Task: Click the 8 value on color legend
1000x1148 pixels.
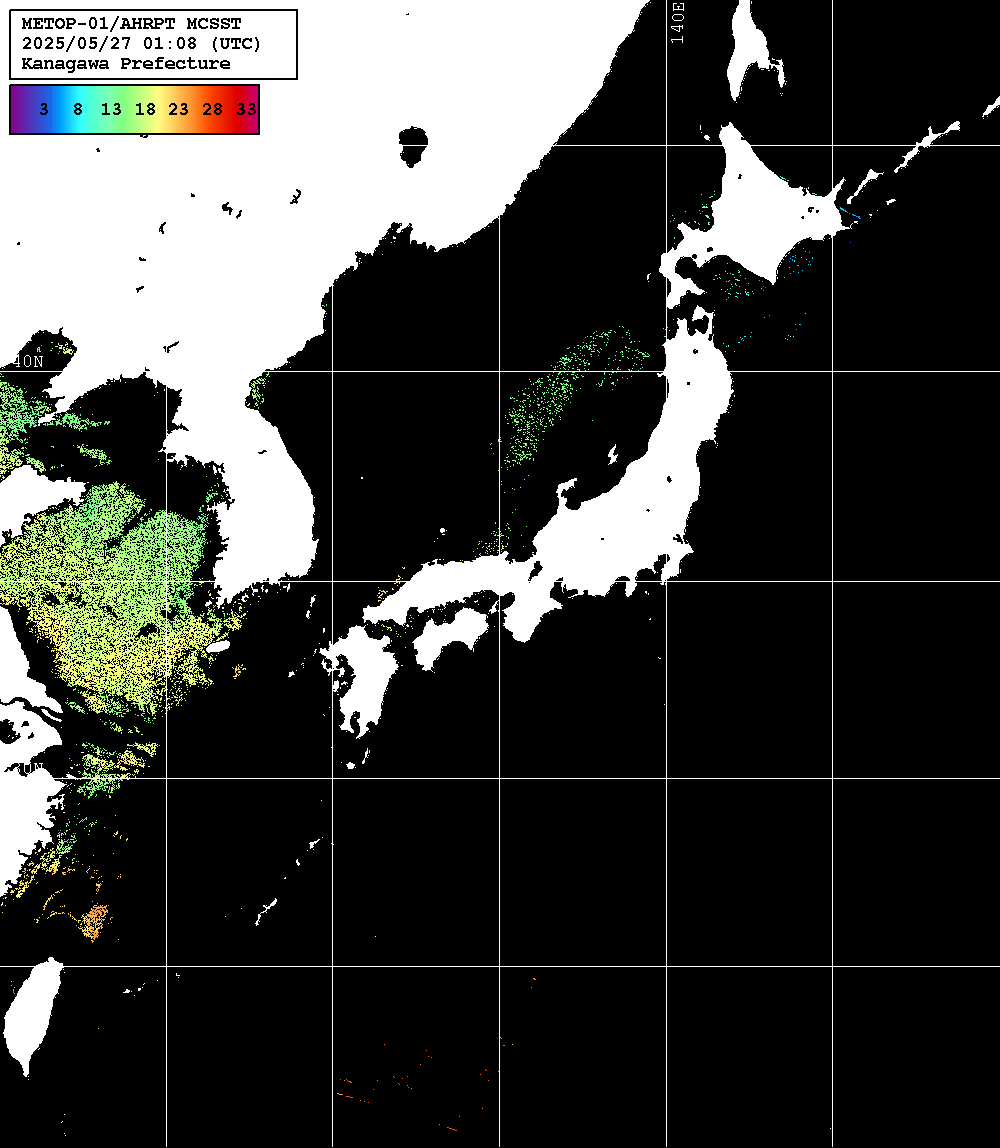Action: [78, 110]
